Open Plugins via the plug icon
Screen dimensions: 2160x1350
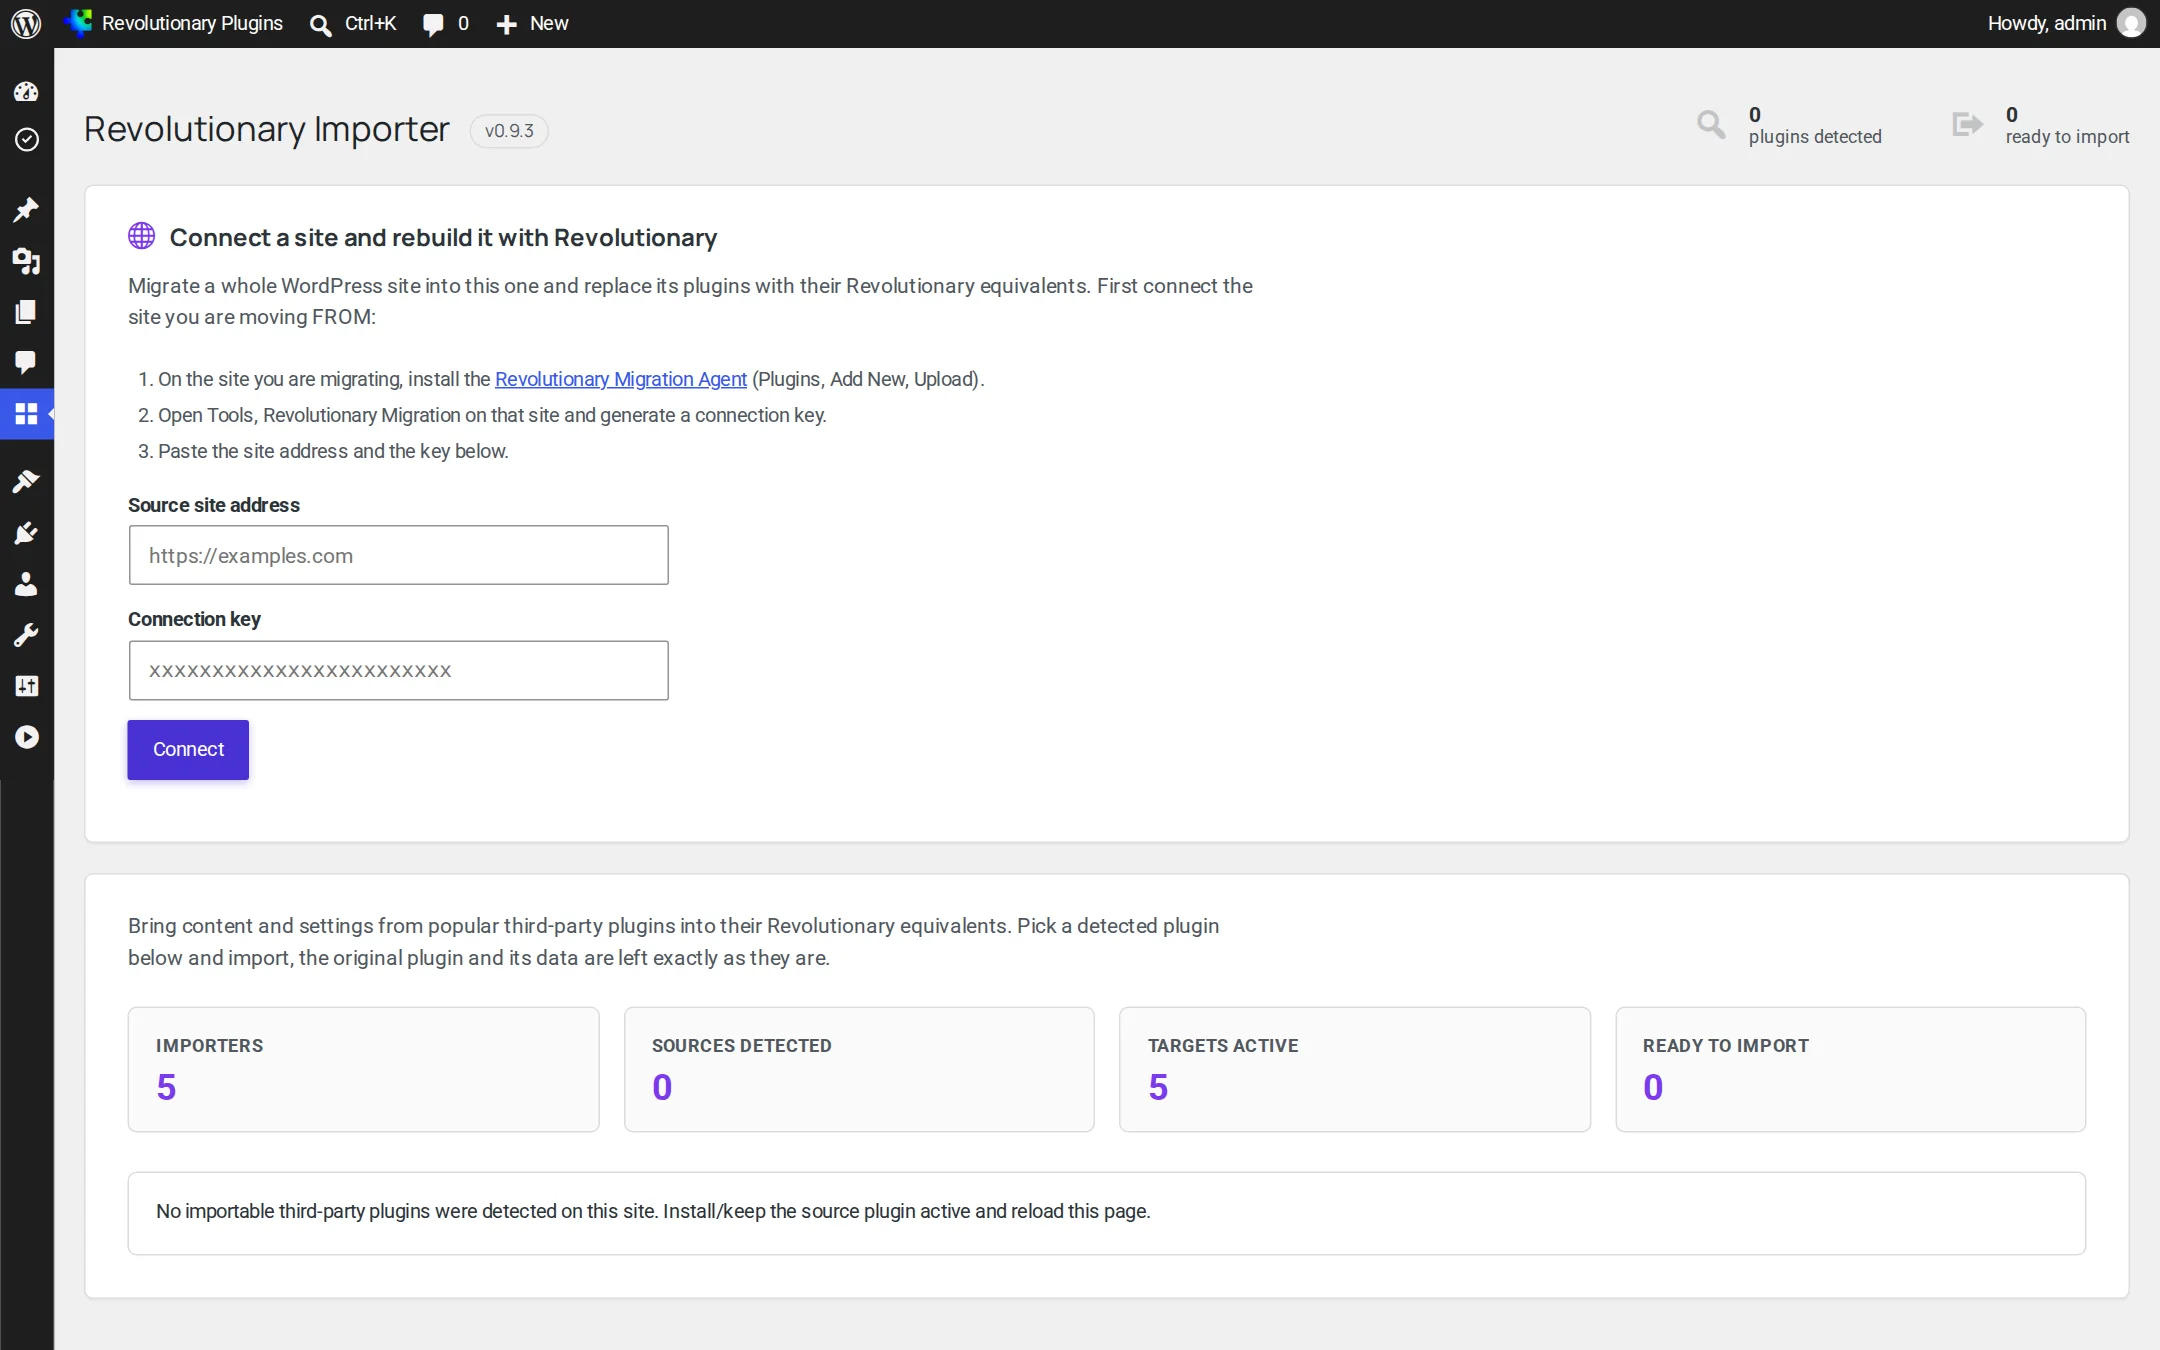coord(26,533)
